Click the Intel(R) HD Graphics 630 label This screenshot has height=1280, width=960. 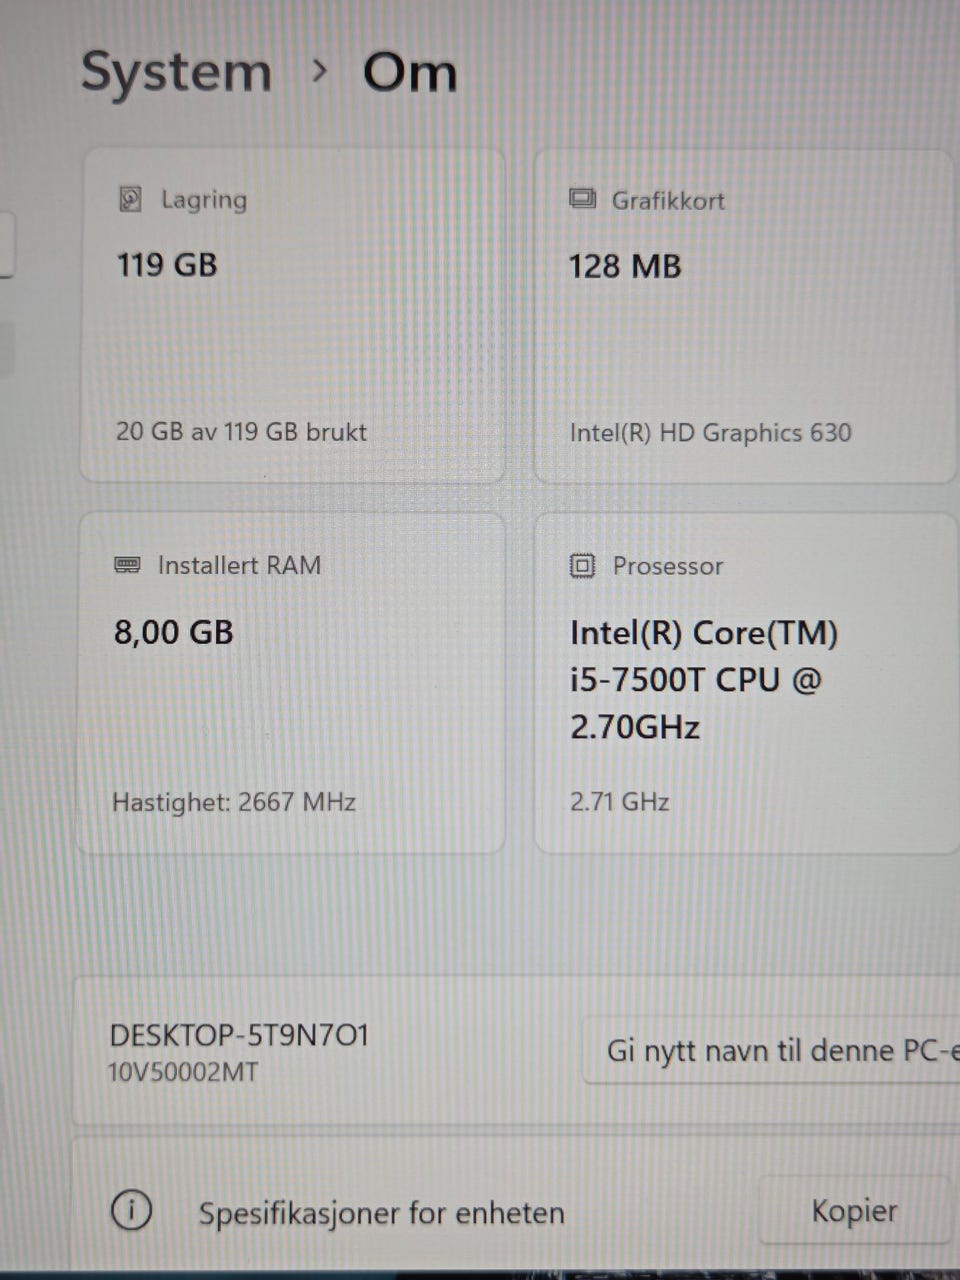point(710,433)
